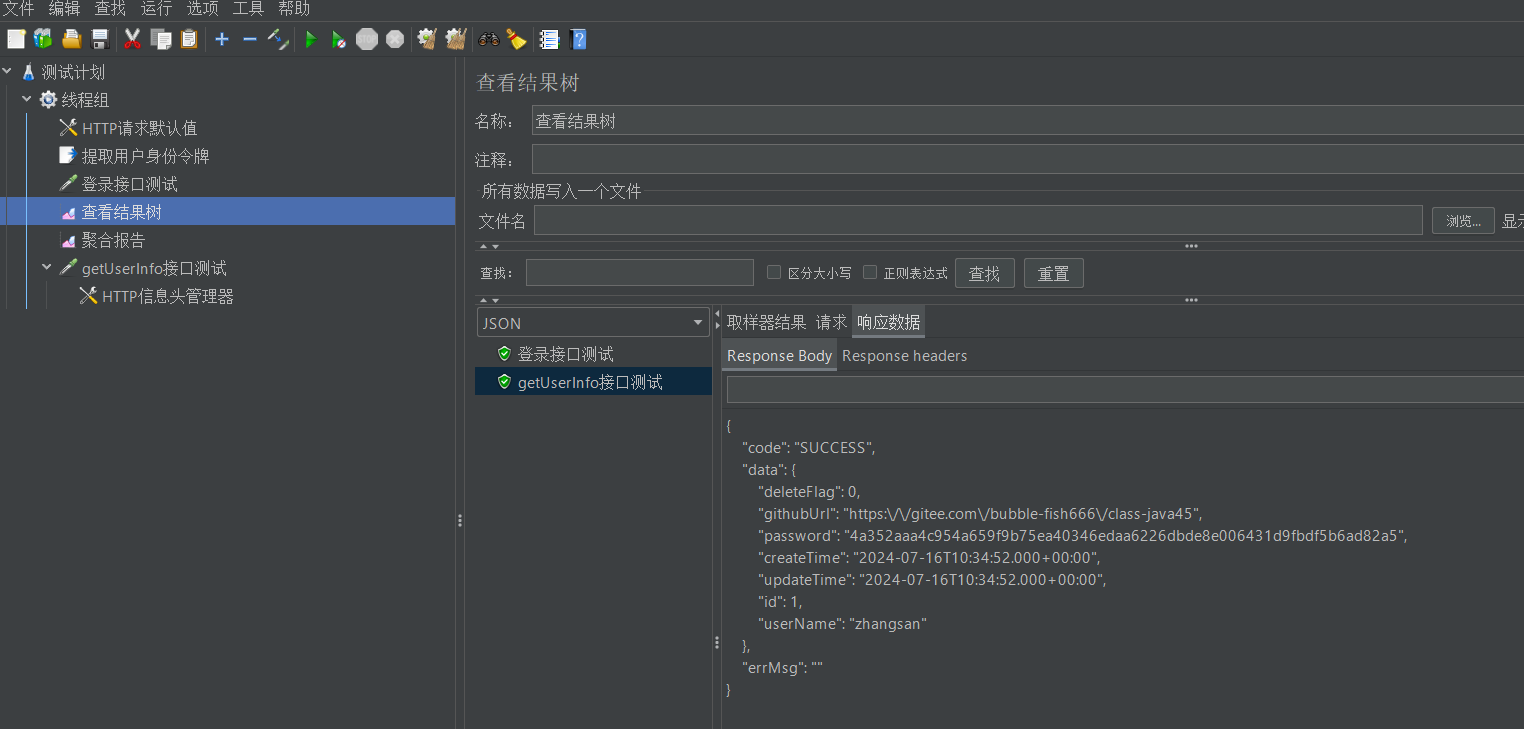Image resolution: width=1524 pixels, height=729 pixels.
Task: Click the 重置 button
Action: (x=1054, y=273)
